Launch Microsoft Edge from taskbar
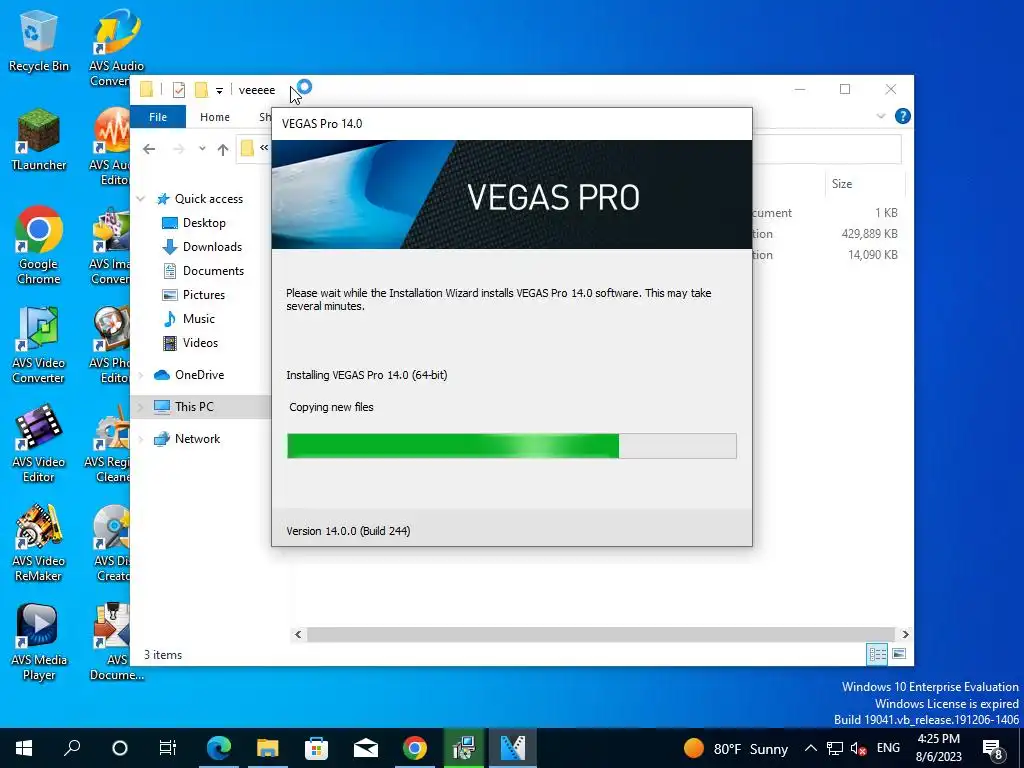The image size is (1024, 768). [218, 748]
